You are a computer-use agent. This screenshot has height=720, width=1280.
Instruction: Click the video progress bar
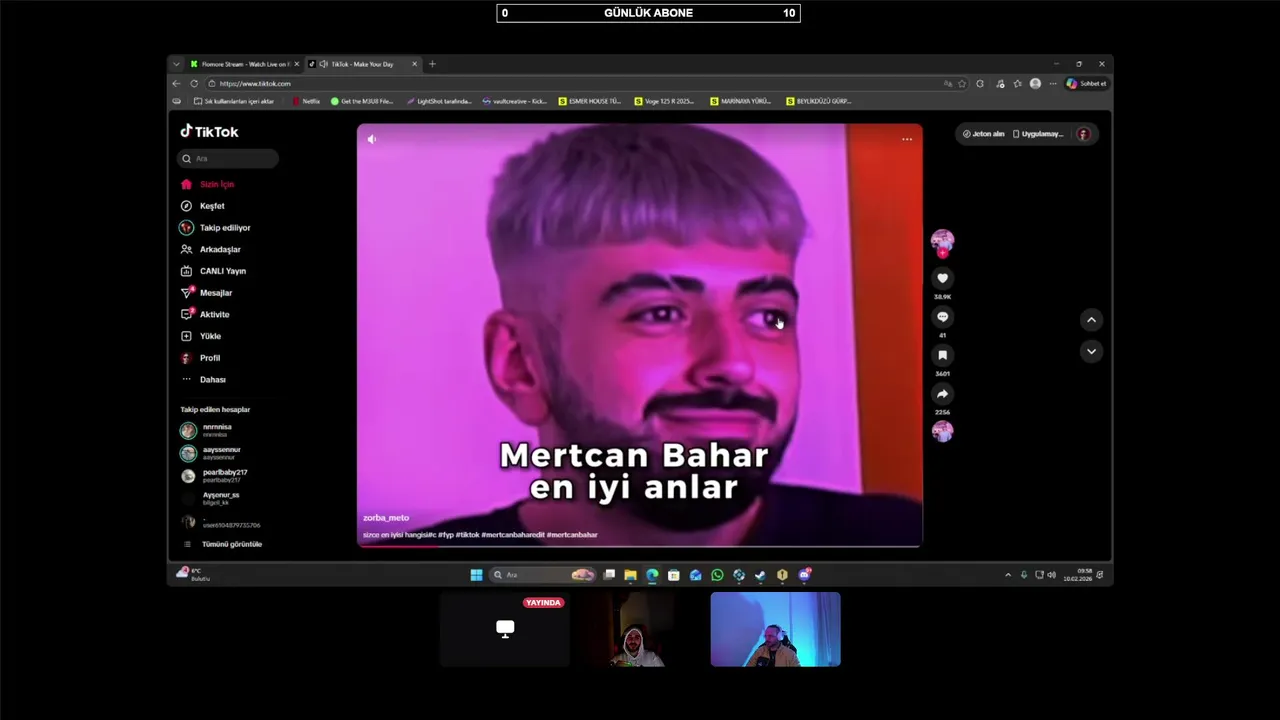point(639,545)
